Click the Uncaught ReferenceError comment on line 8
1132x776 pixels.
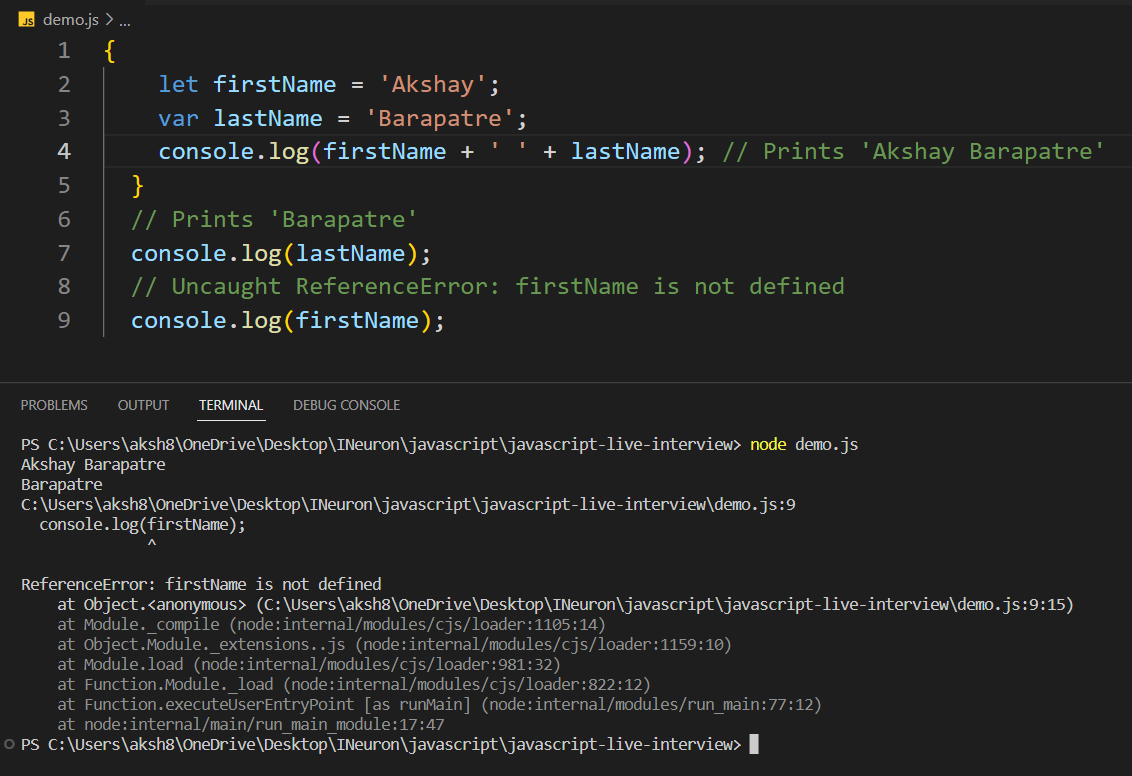[488, 287]
